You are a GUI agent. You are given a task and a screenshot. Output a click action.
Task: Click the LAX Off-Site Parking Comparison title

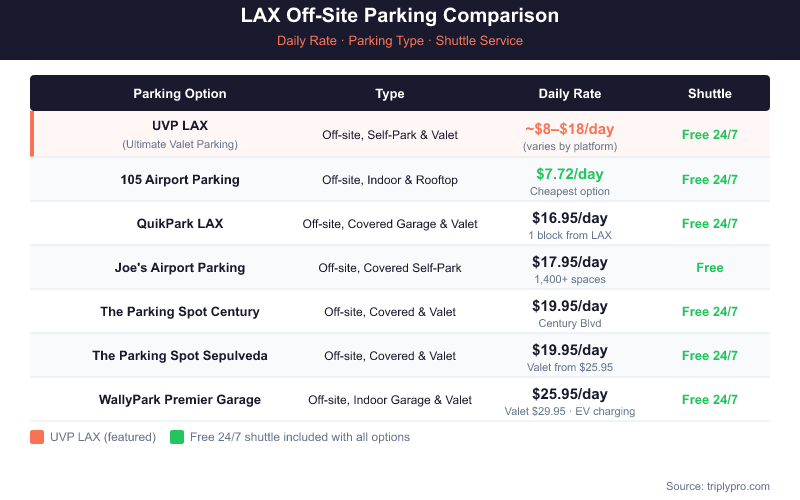(400, 16)
